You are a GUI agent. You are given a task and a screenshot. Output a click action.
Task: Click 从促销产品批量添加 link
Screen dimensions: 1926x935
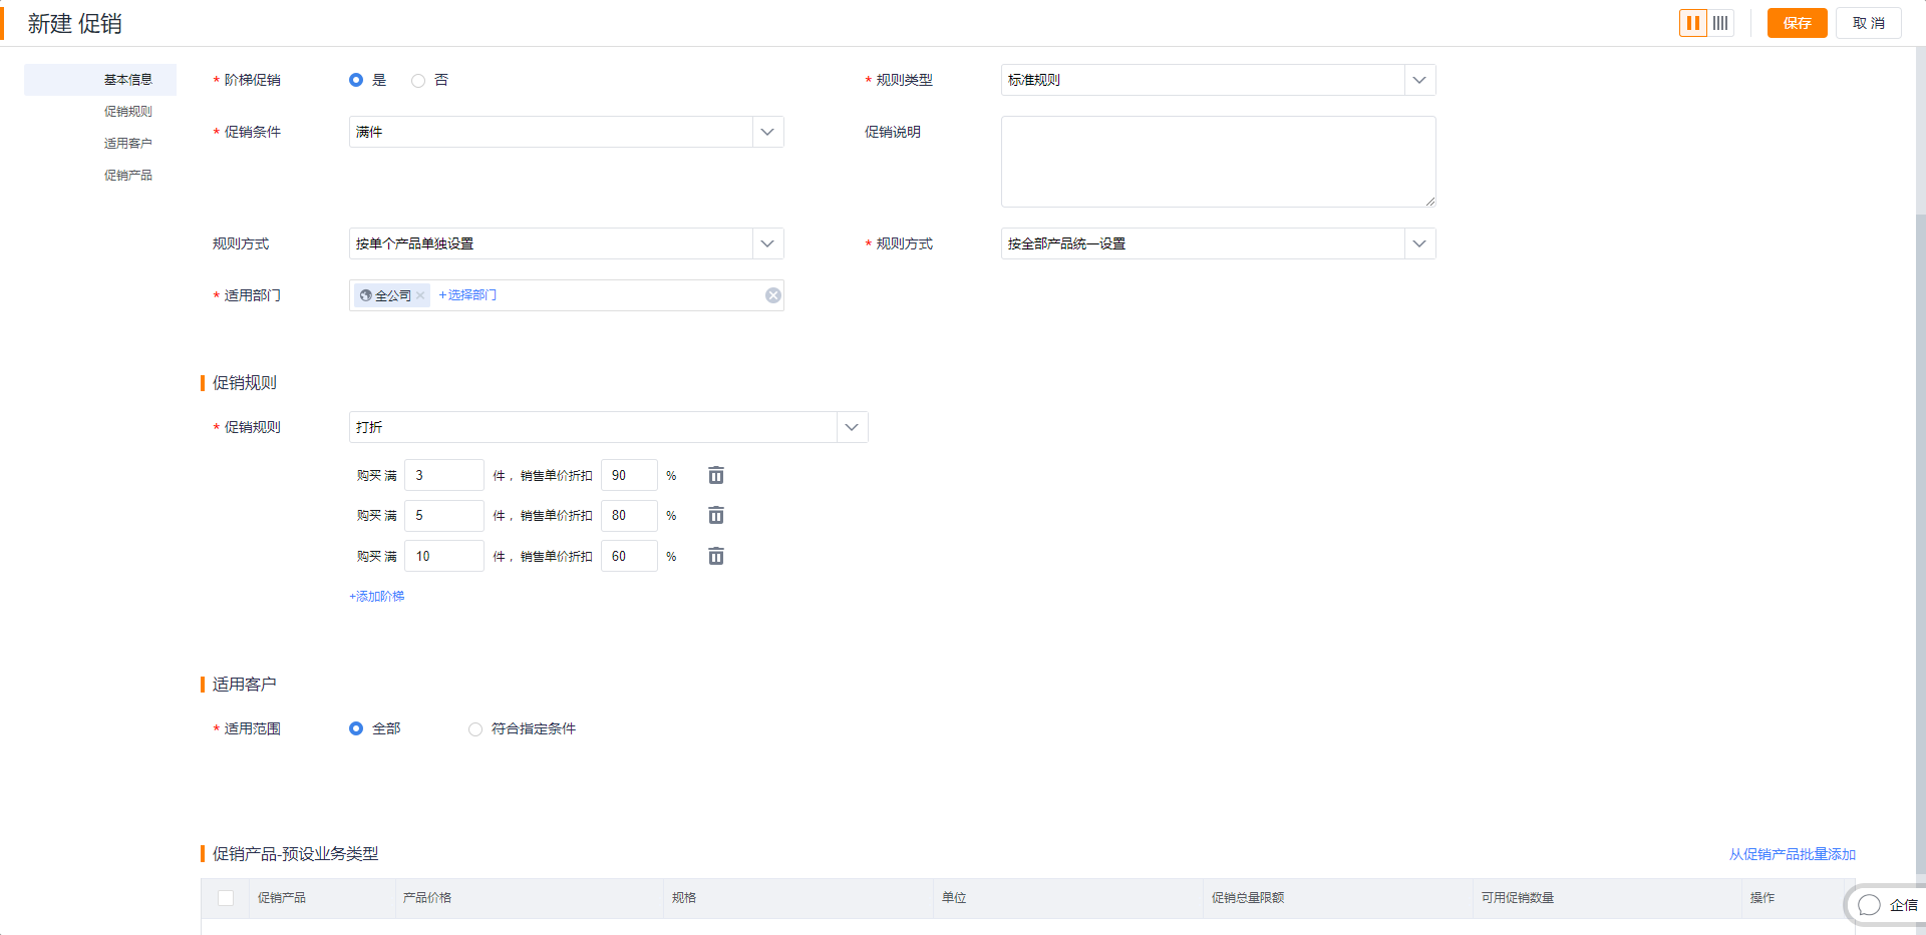point(1792,854)
